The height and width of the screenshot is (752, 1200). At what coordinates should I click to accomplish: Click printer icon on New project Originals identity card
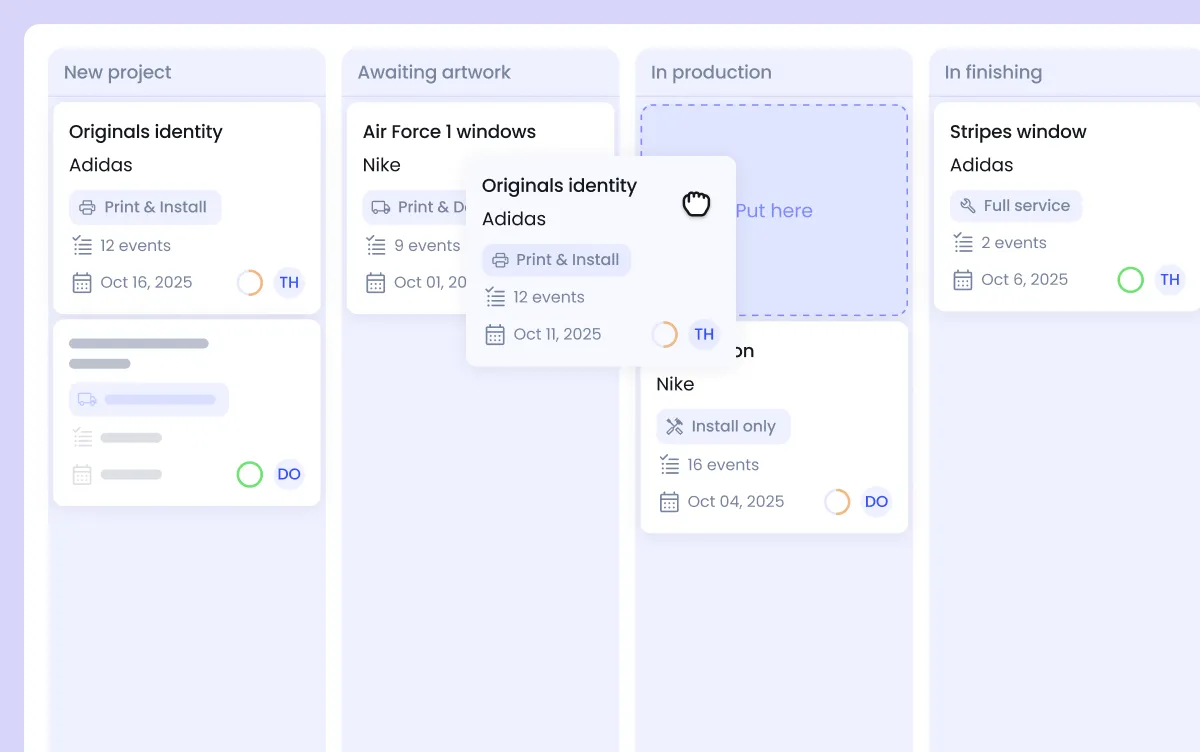pyautogui.click(x=87, y=207)
